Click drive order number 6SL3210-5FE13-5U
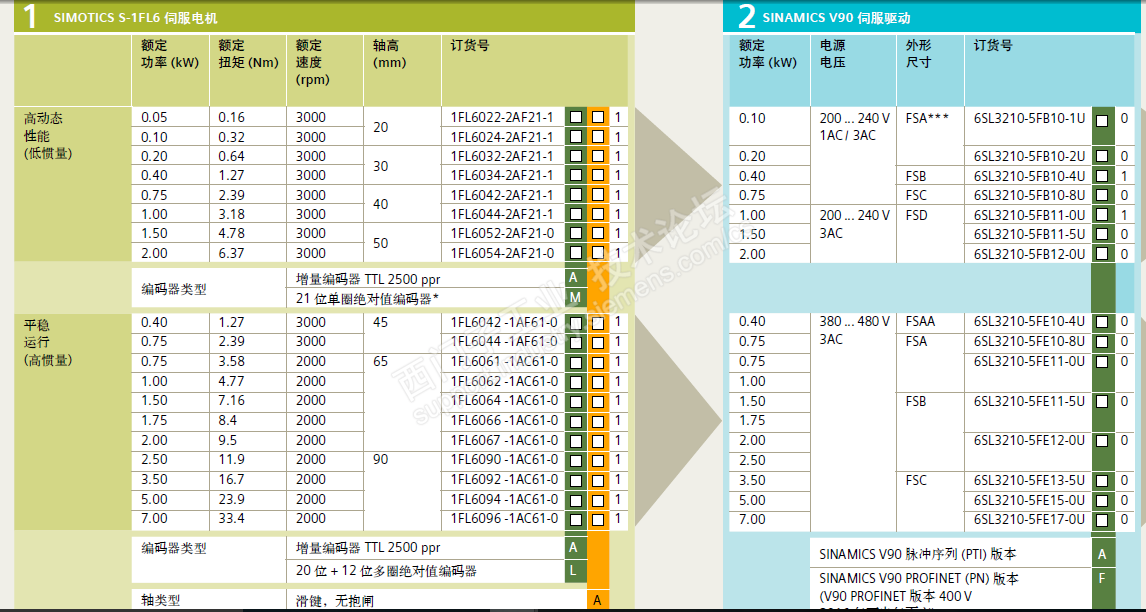The width and height of the screenshot is (1146, 612). tap(1029, 480)
